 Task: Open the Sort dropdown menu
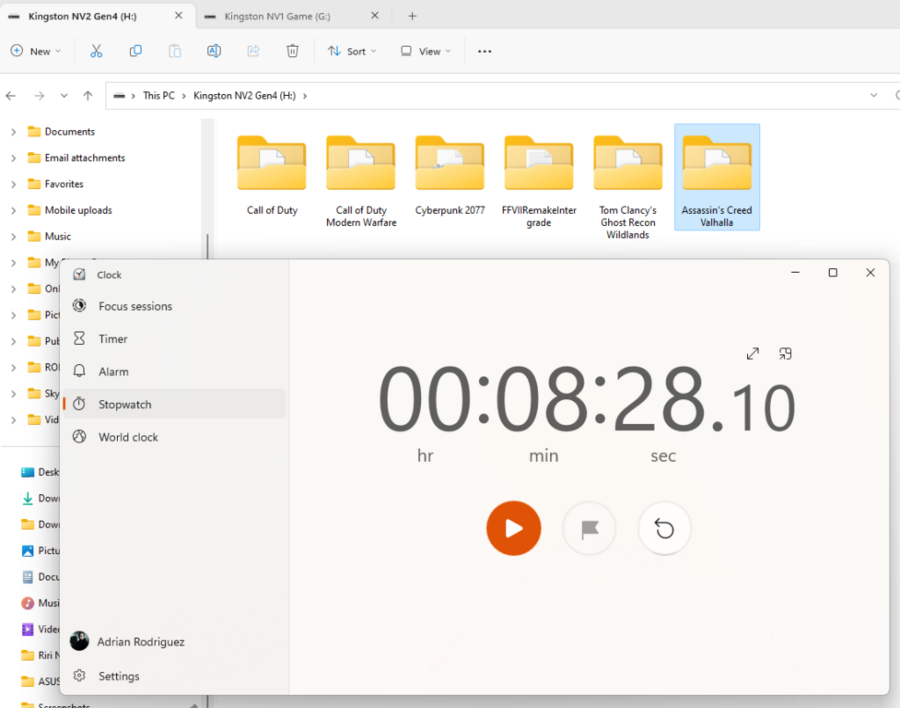tap(352, 51)
